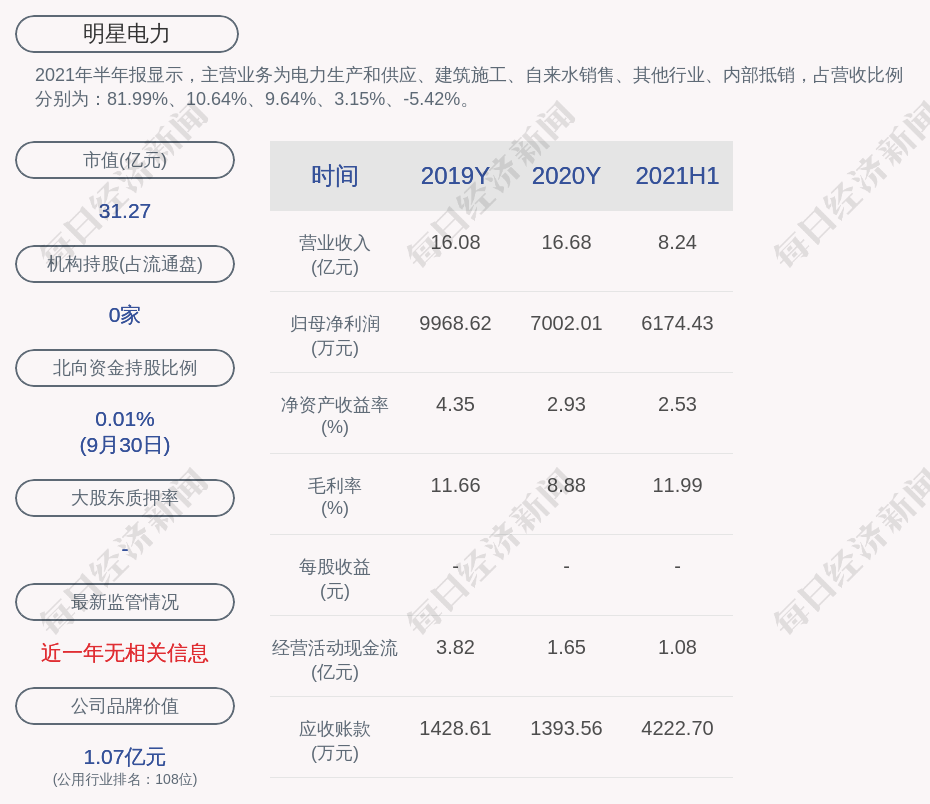Click the 公用行业排名：108位 note

click(125, 779)
